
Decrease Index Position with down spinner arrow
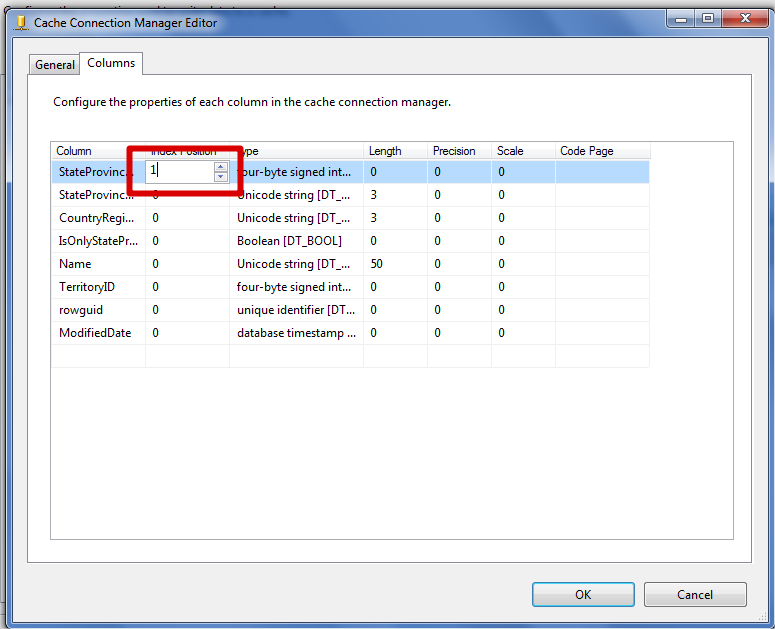[x=221, y=177]
